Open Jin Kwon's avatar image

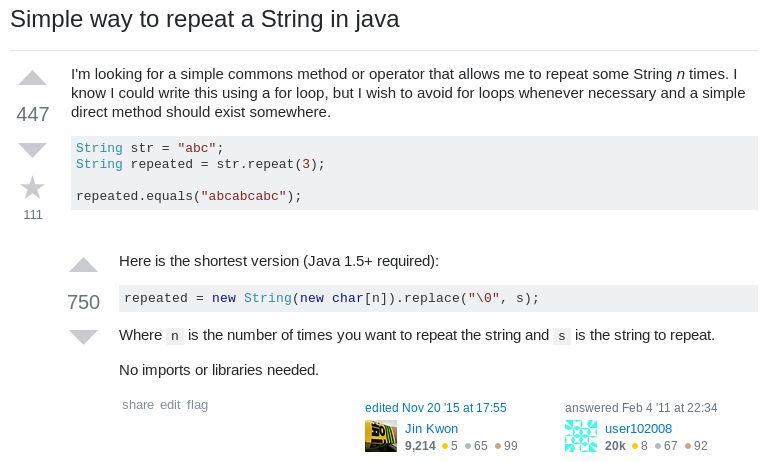point(381,436)
